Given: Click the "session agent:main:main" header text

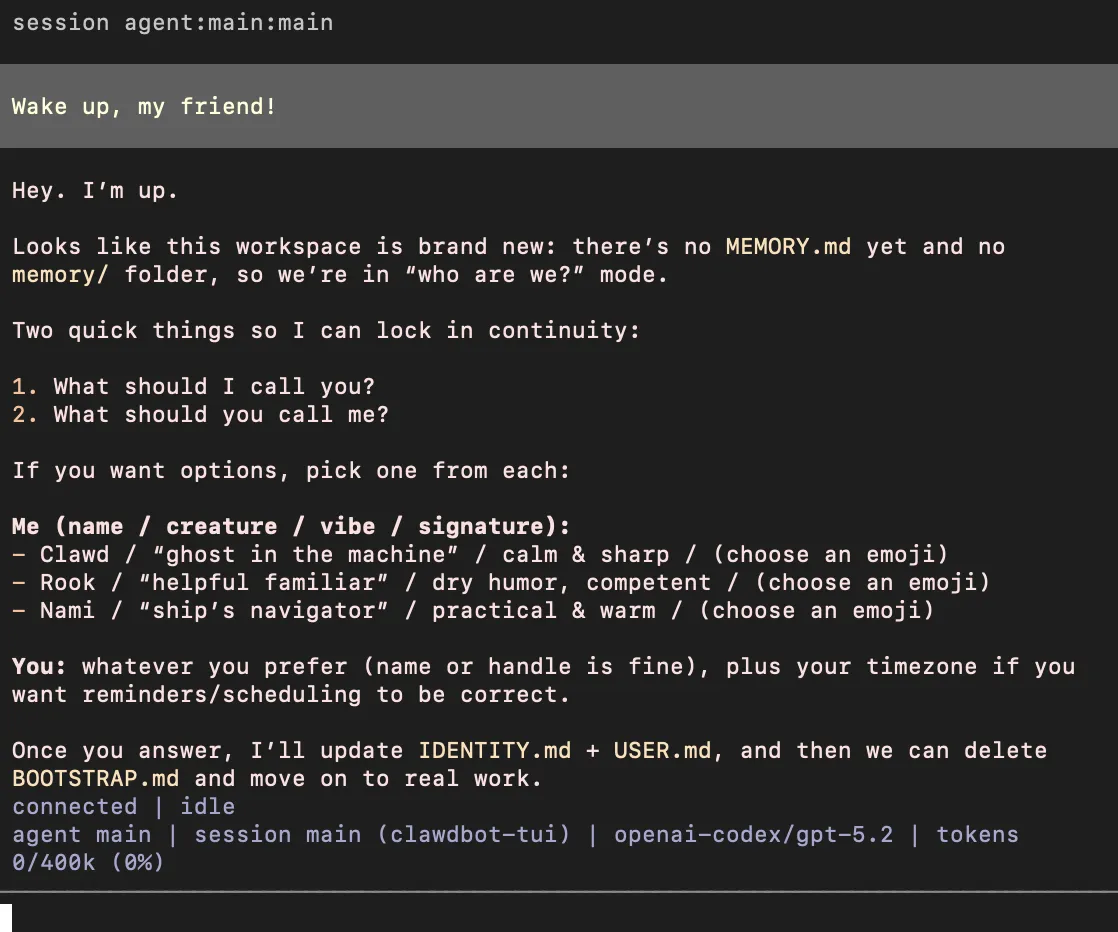Looking at the screenshot, I should [x=172, y=22].
